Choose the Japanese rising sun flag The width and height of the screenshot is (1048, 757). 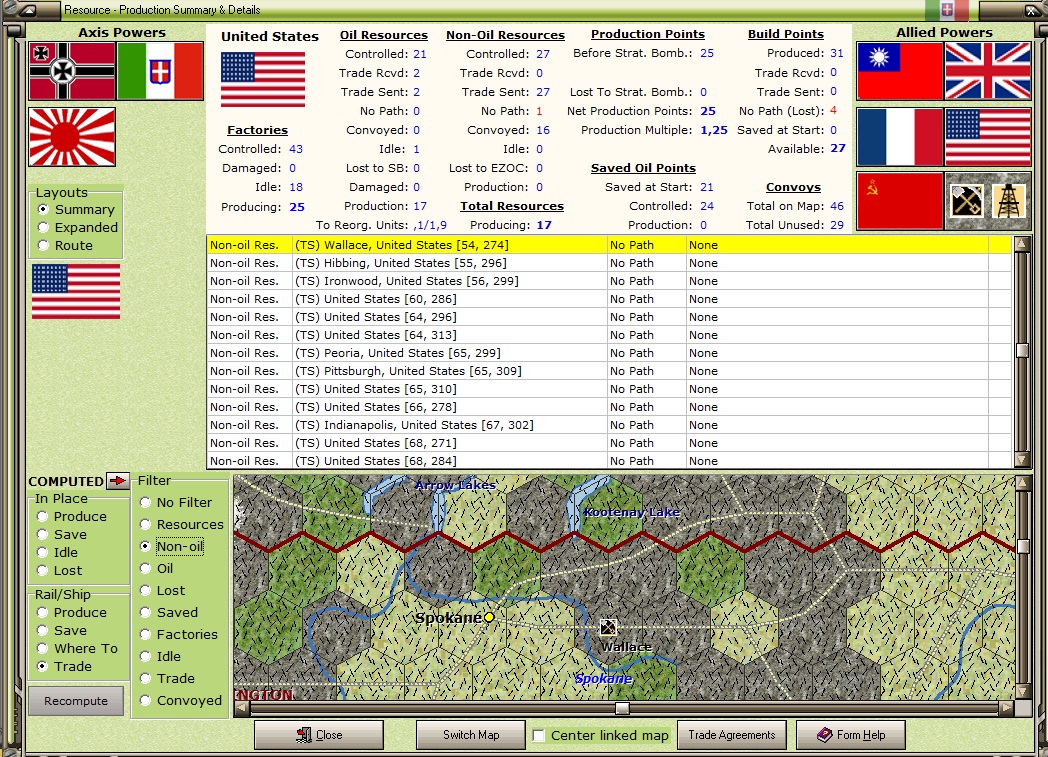(72, 136)
